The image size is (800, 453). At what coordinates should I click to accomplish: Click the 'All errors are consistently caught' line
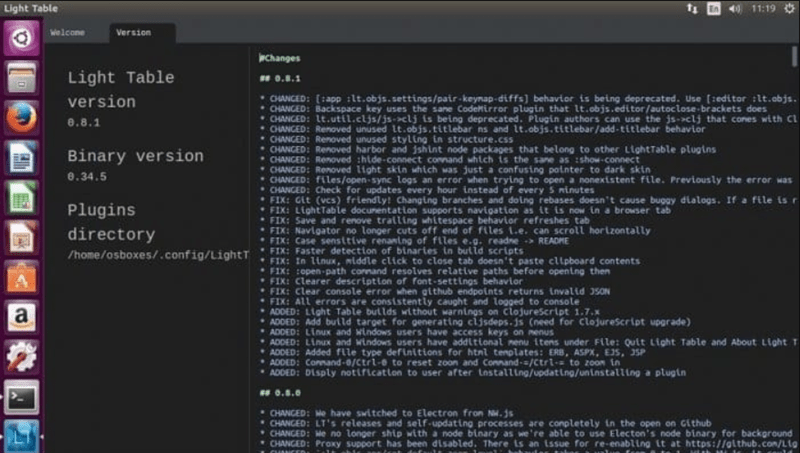pyautogui.click(x=419, y=301)
